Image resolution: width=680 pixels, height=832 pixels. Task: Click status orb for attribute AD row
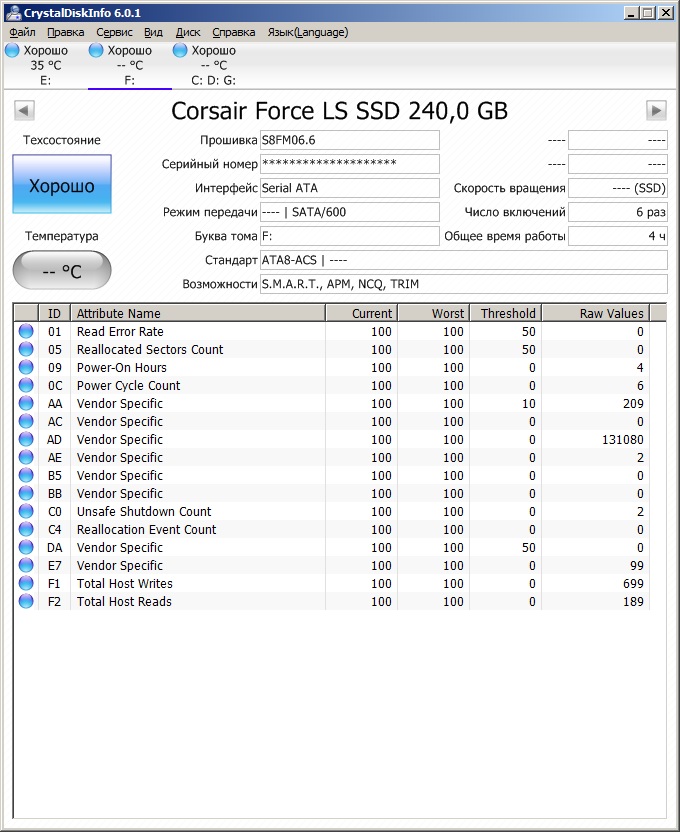(26, 440)
